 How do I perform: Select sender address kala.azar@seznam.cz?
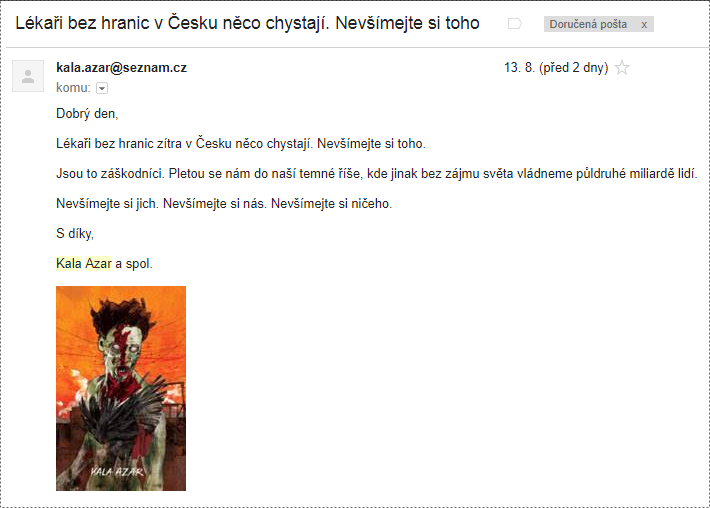click(x=121, y=67)
